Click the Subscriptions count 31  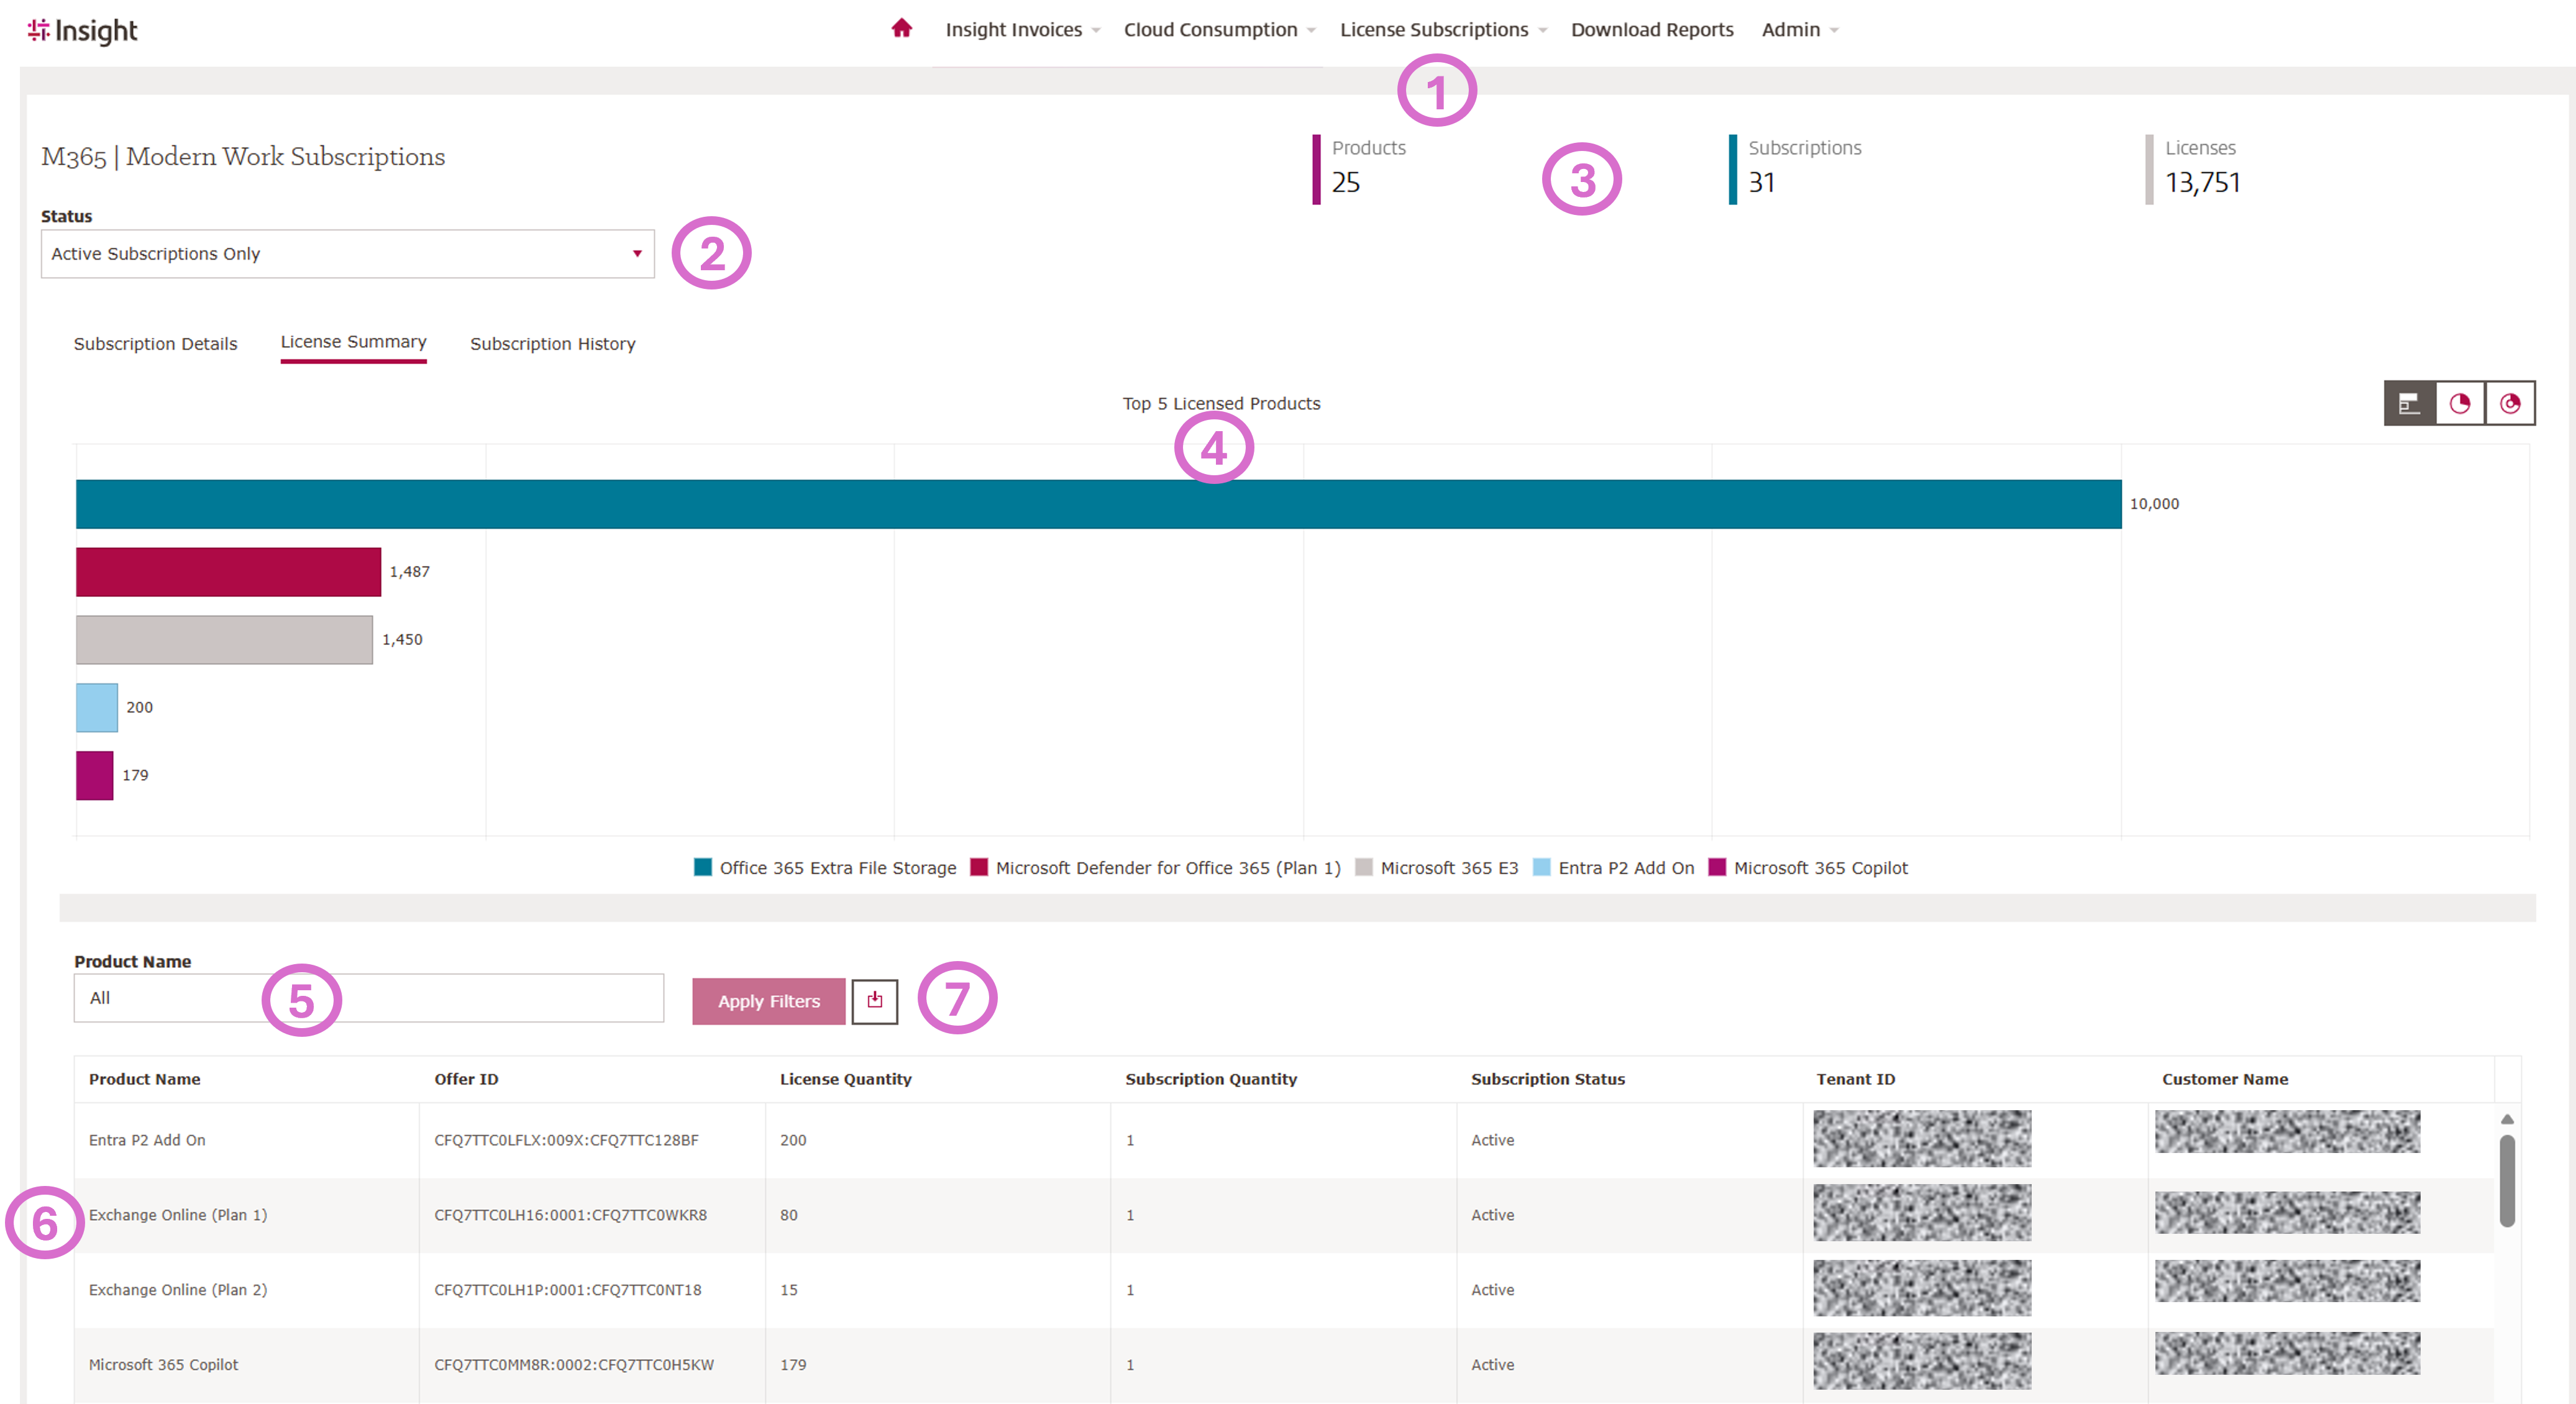(1761, 182)
